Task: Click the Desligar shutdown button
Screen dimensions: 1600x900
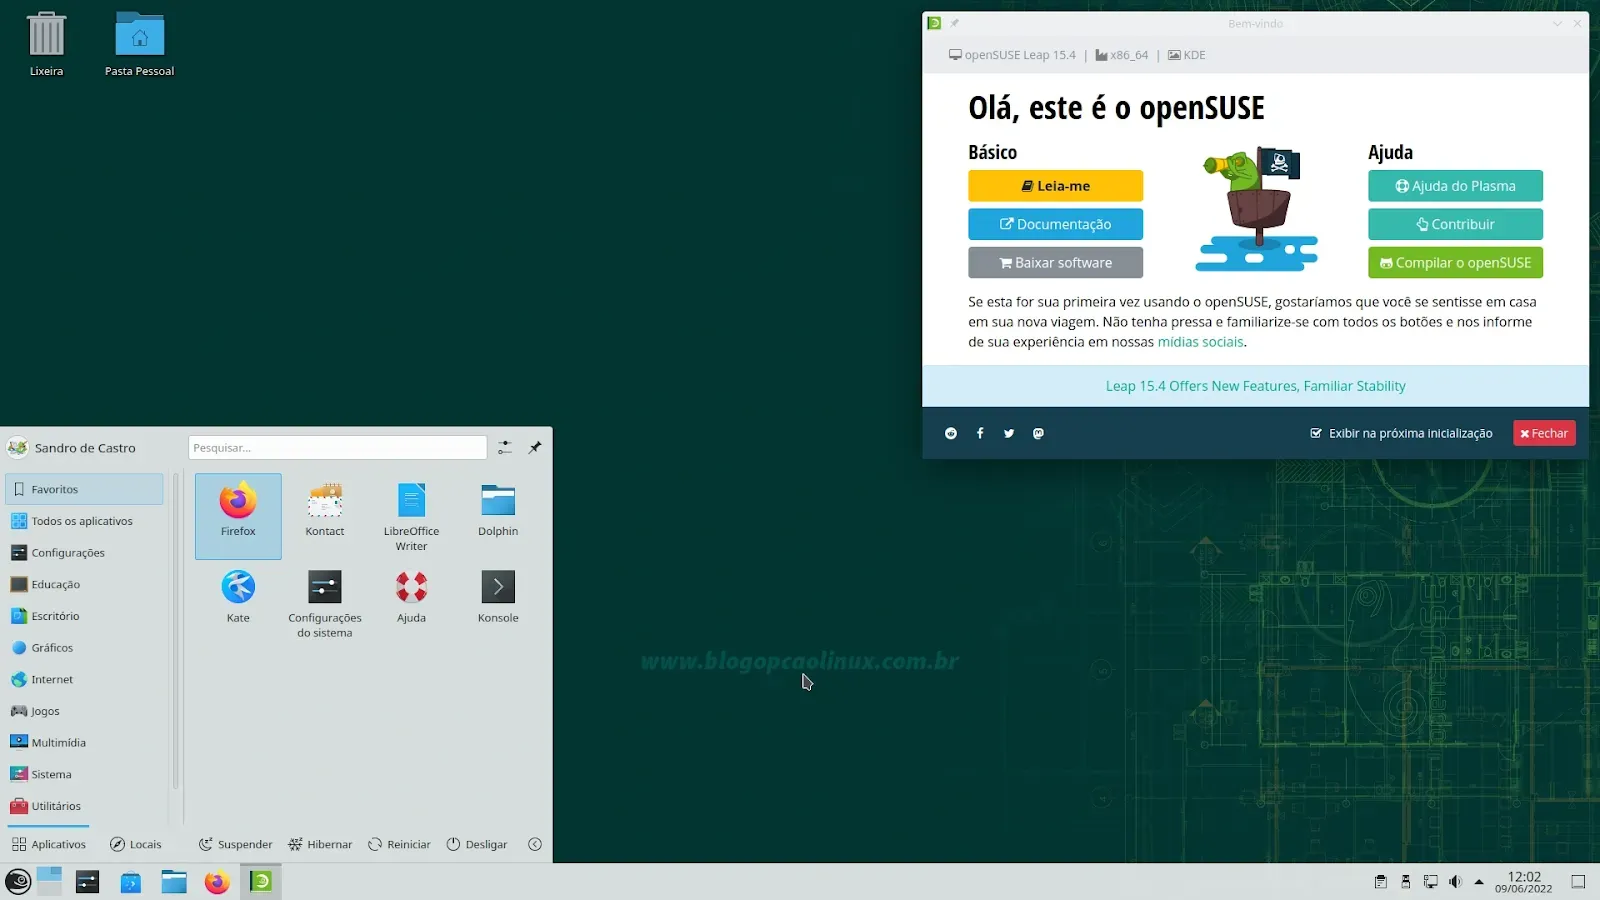Action: [x=477, y=844]
